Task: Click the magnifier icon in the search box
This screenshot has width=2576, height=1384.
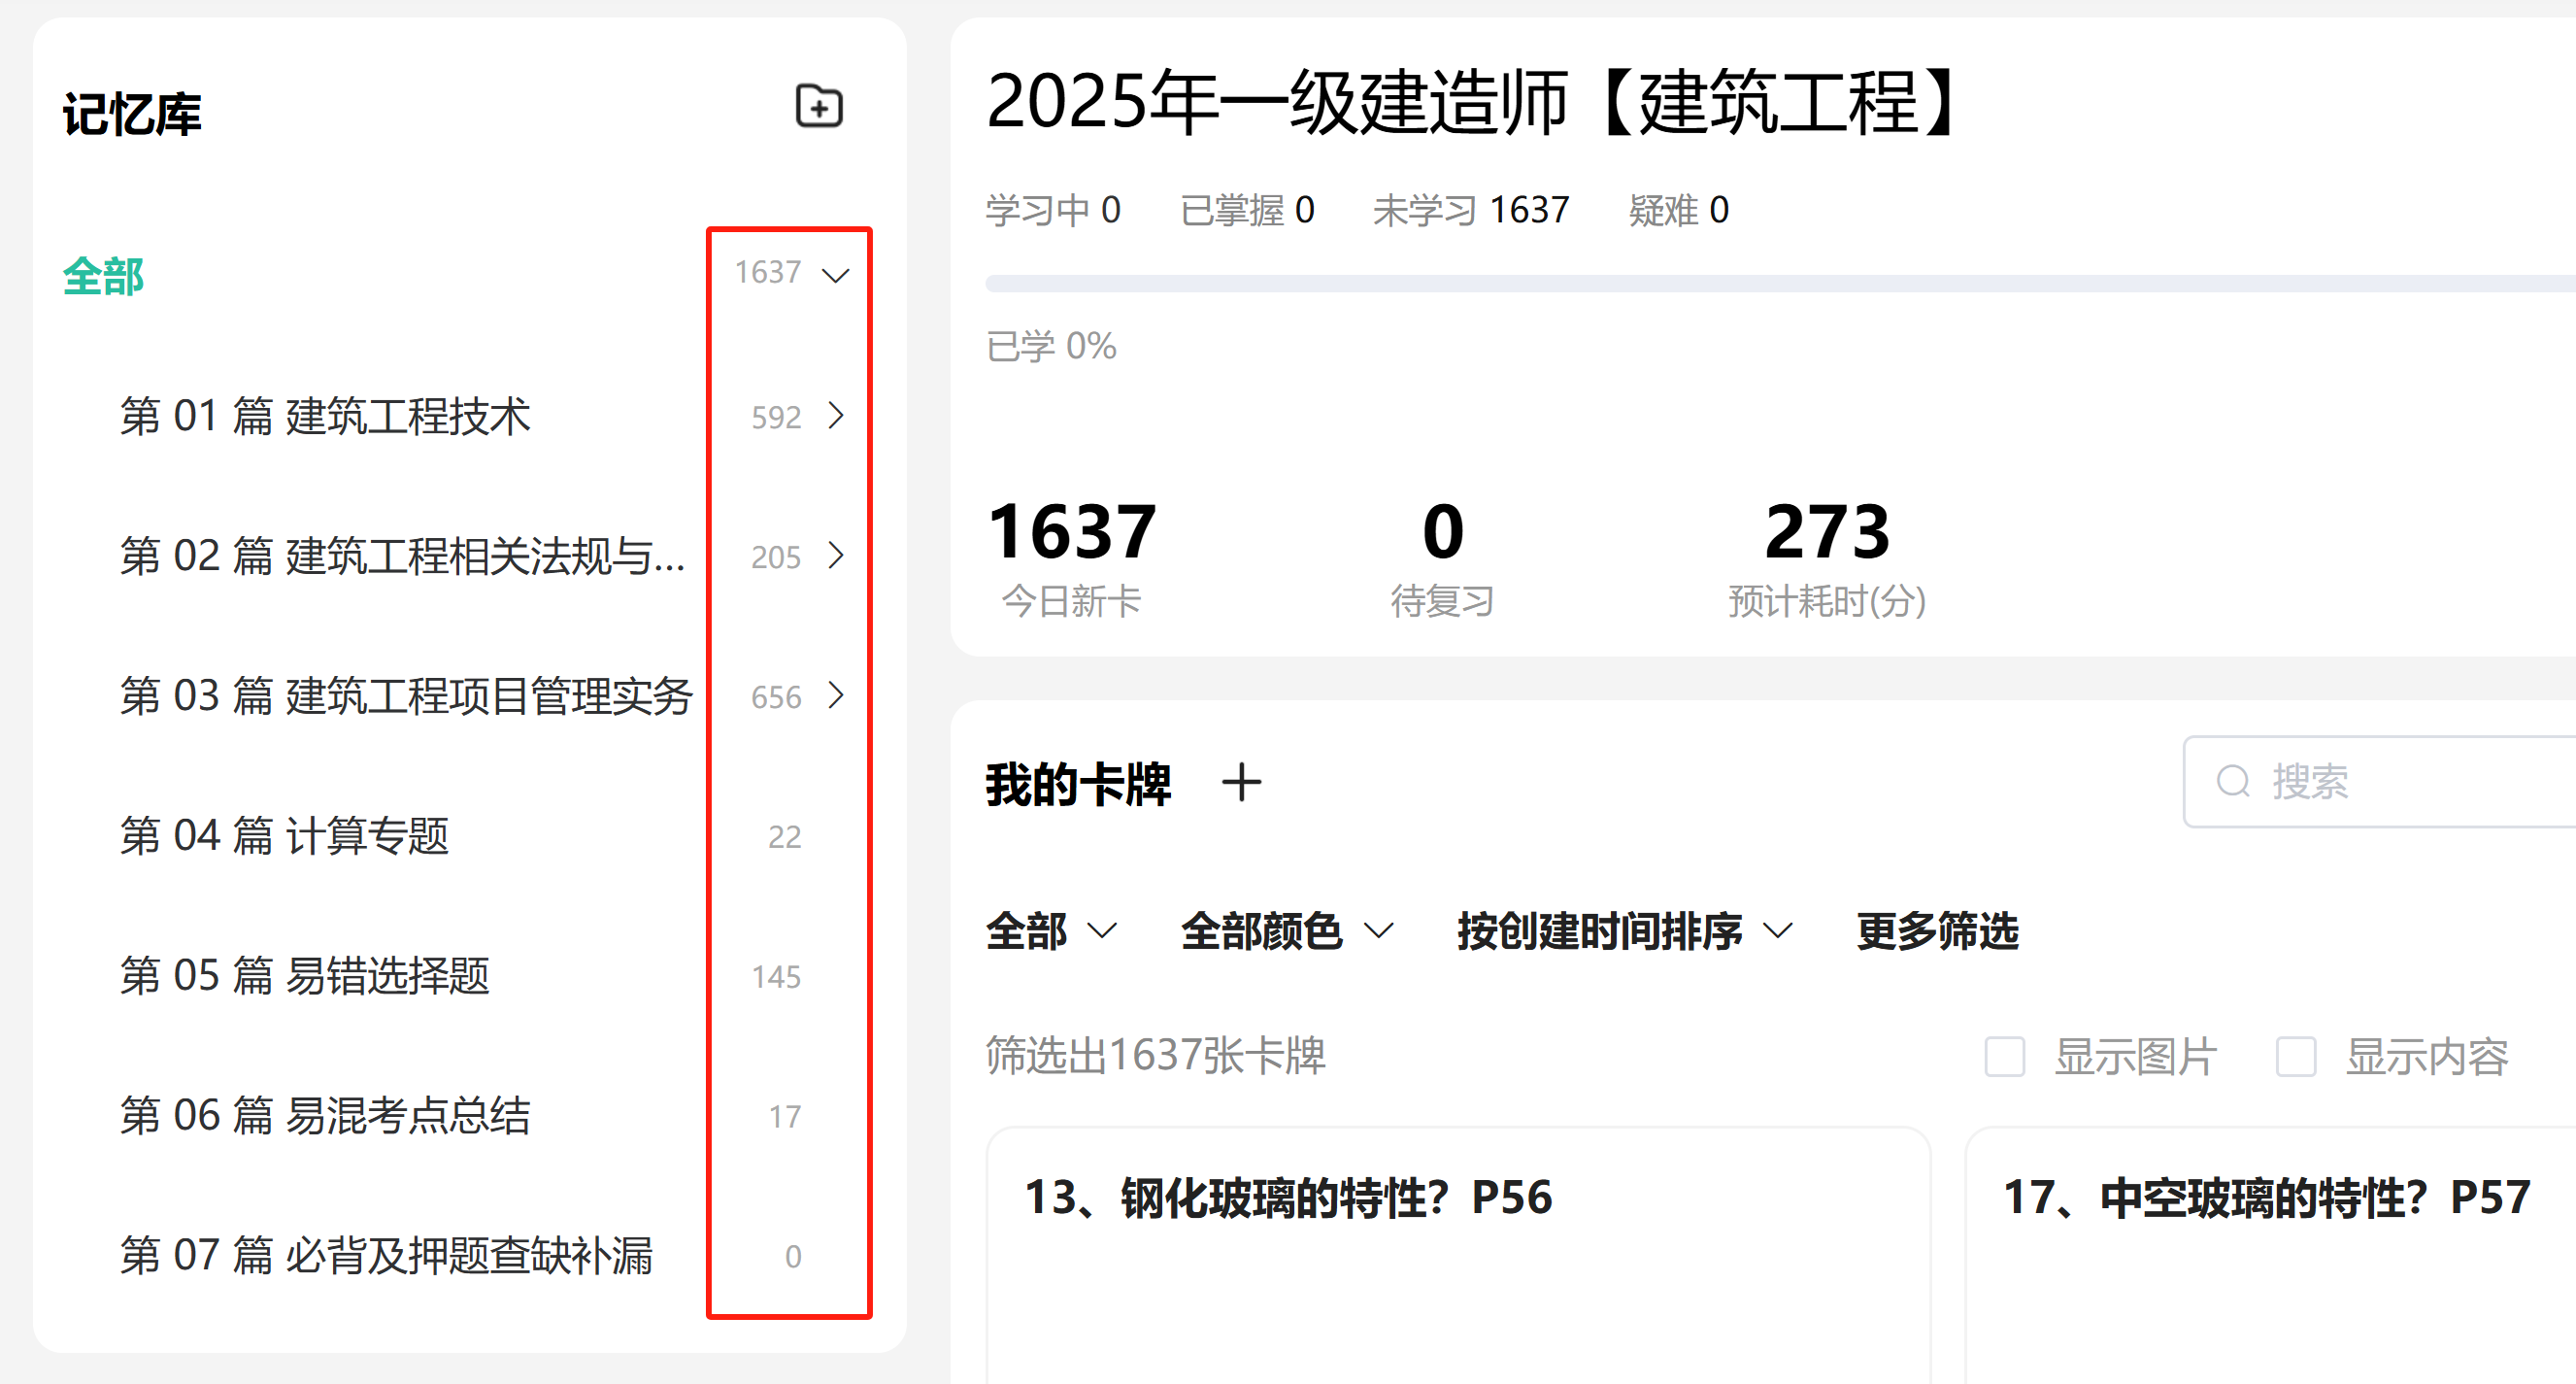Action: (x=2233, y=781)
